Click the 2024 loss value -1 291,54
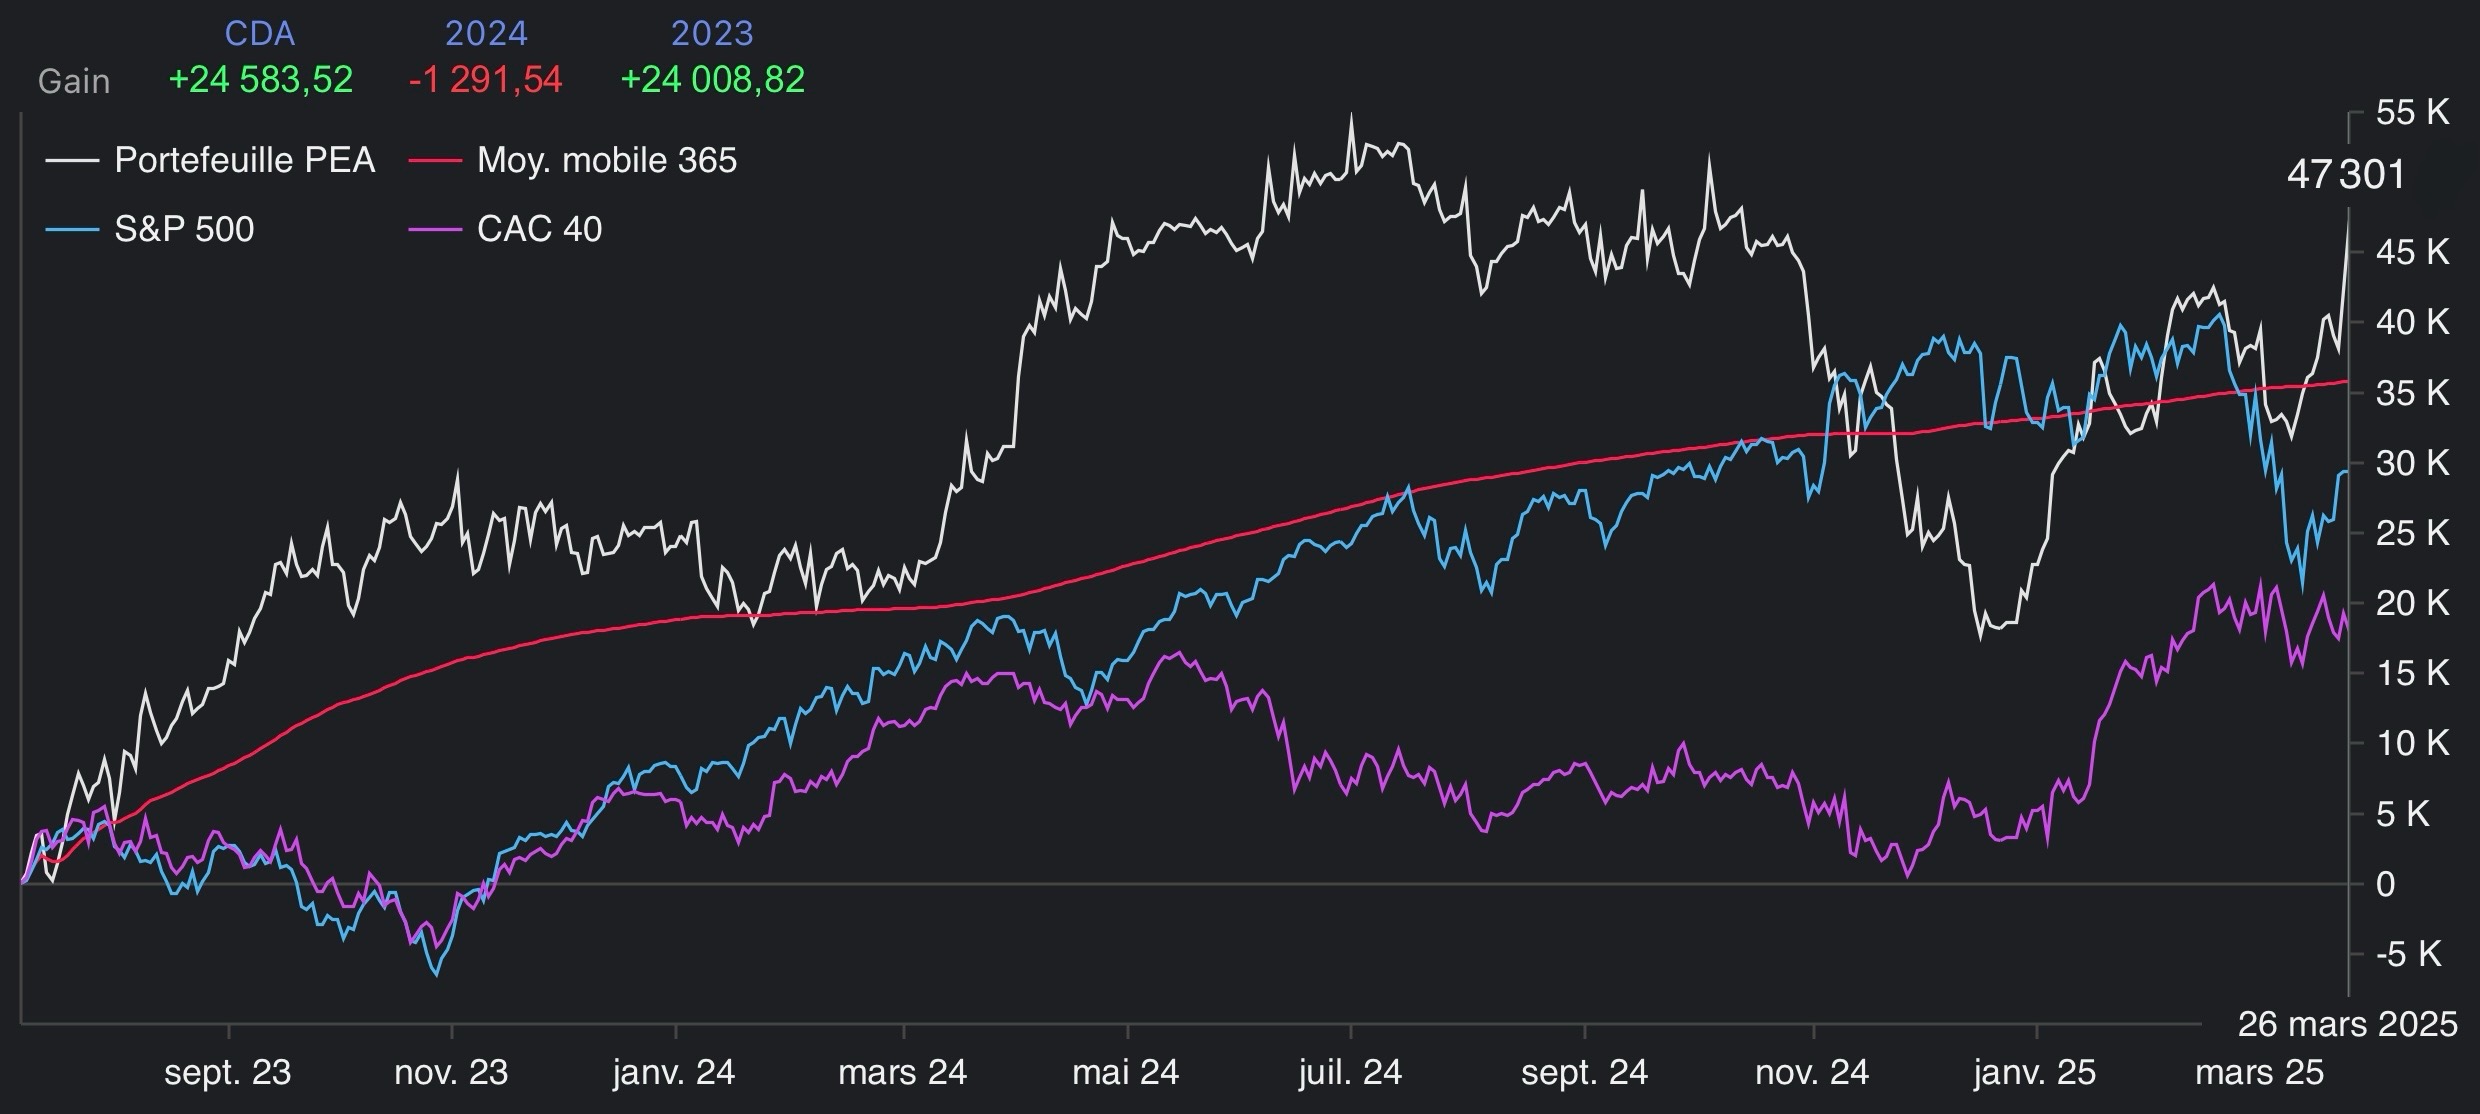2480x1114 pixels. pyautogui.click(x=486, y=80)
